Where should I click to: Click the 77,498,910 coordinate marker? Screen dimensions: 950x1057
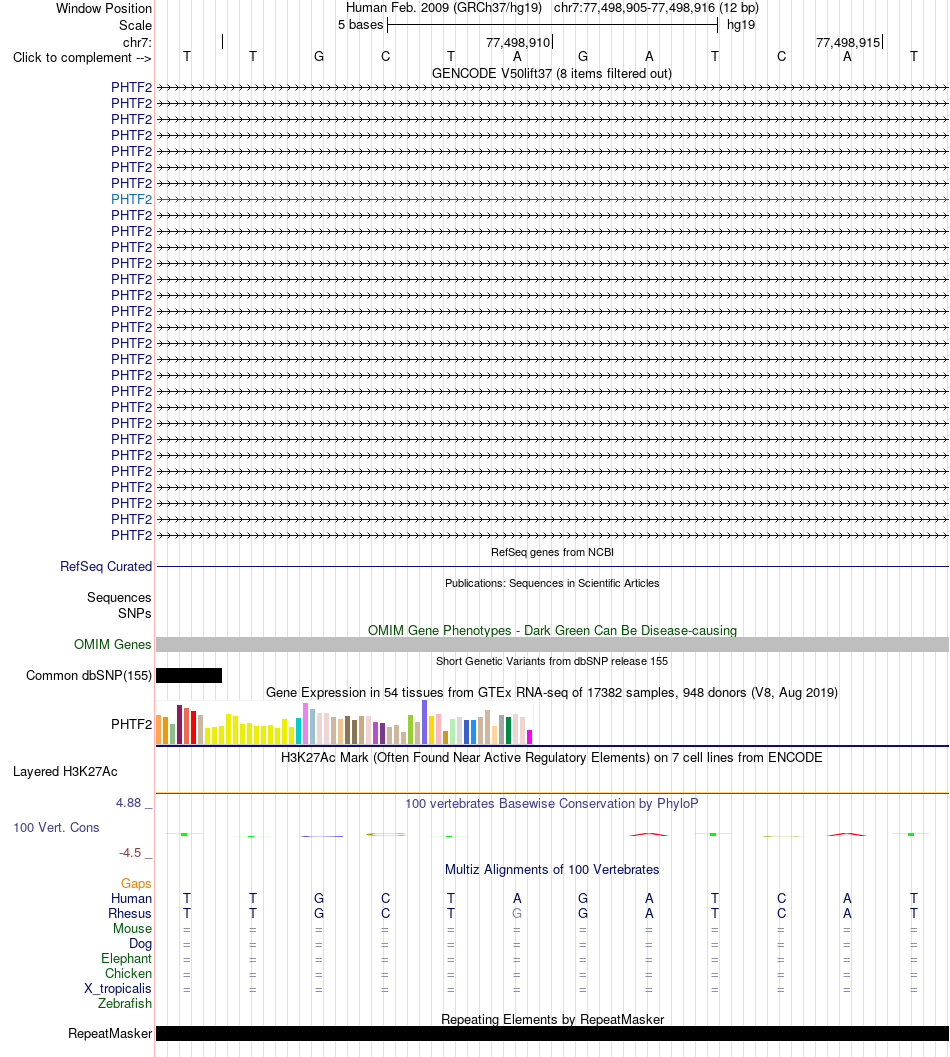(x=518, y=42)
